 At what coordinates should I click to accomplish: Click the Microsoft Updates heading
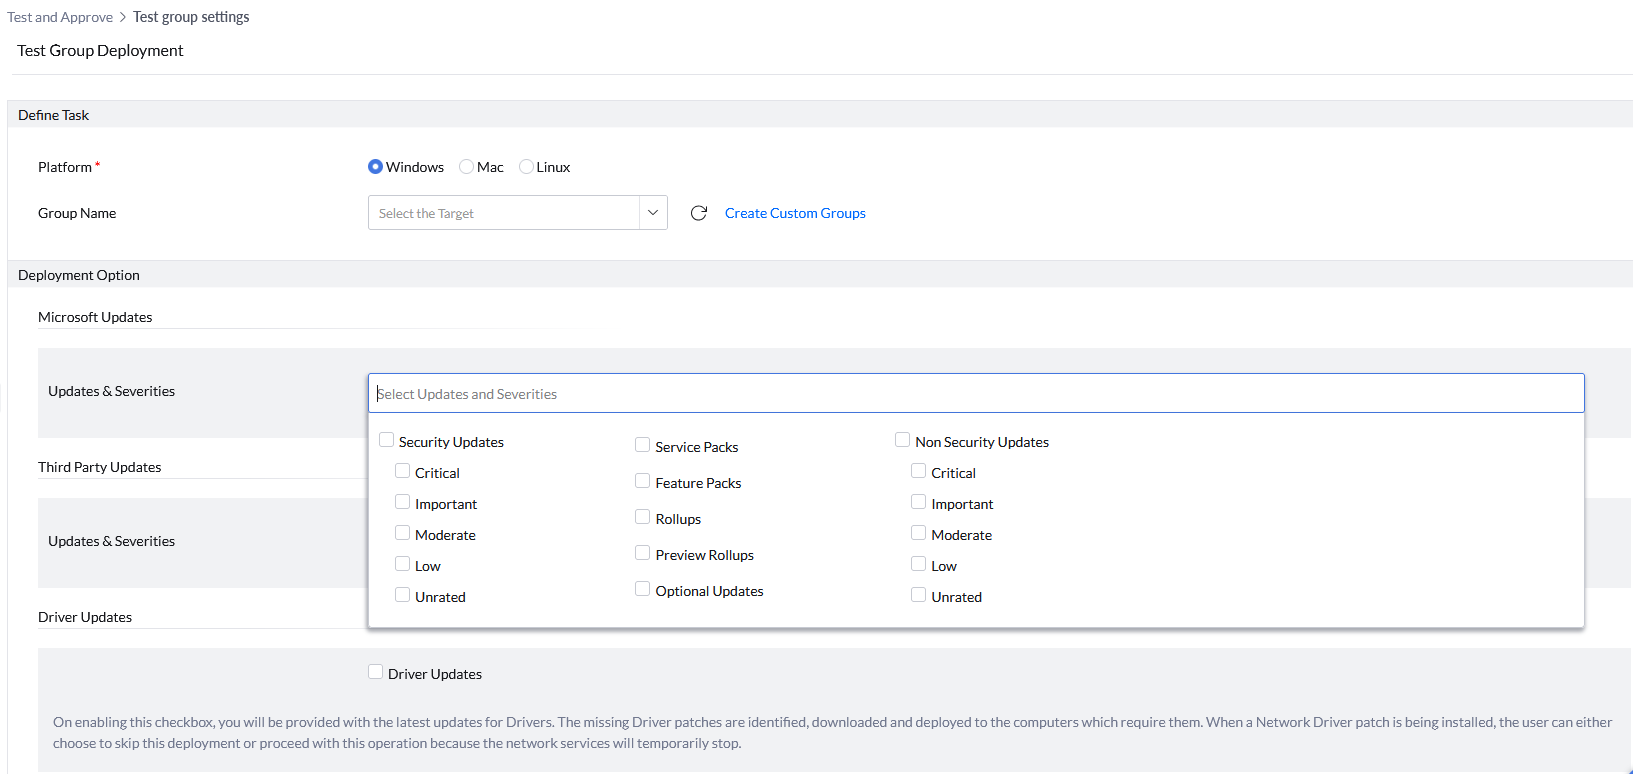(95, 317)
